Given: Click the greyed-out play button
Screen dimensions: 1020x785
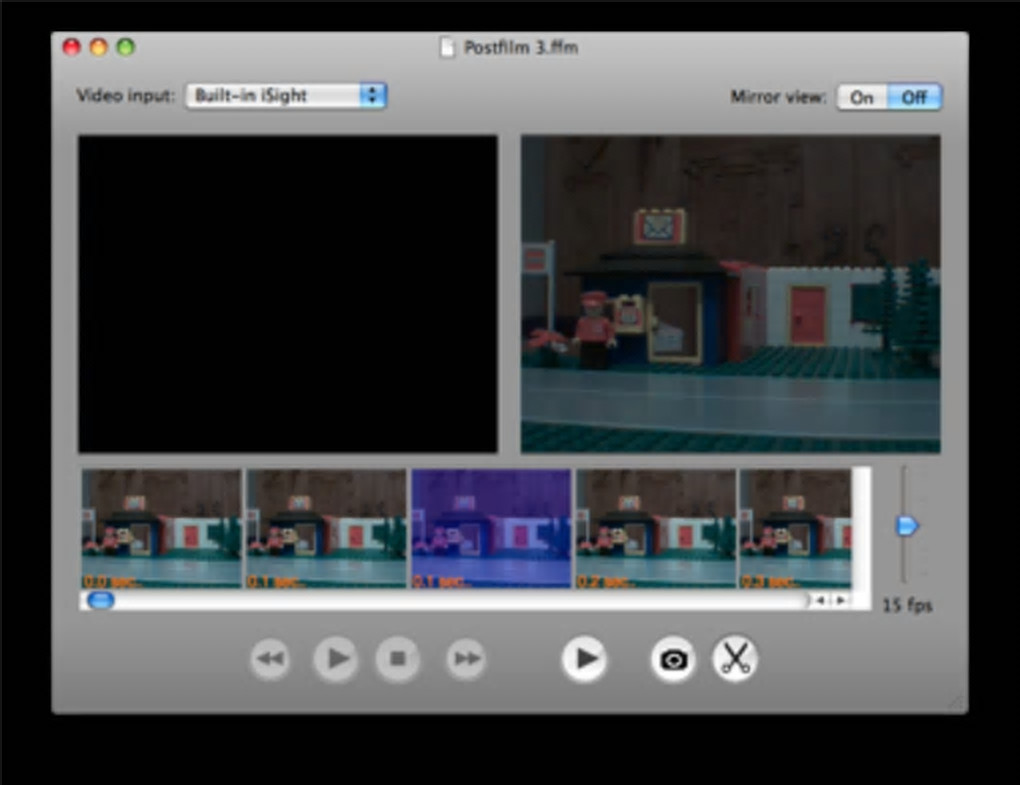Looking at the screenshot, I should (335, 659).
